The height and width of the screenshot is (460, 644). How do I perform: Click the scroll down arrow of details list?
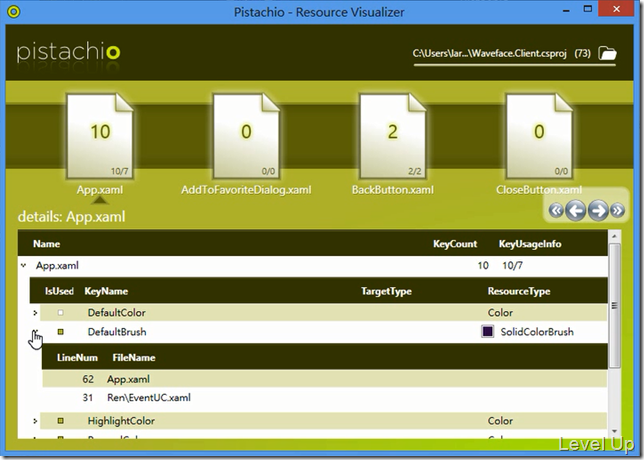tap(614, 431)
